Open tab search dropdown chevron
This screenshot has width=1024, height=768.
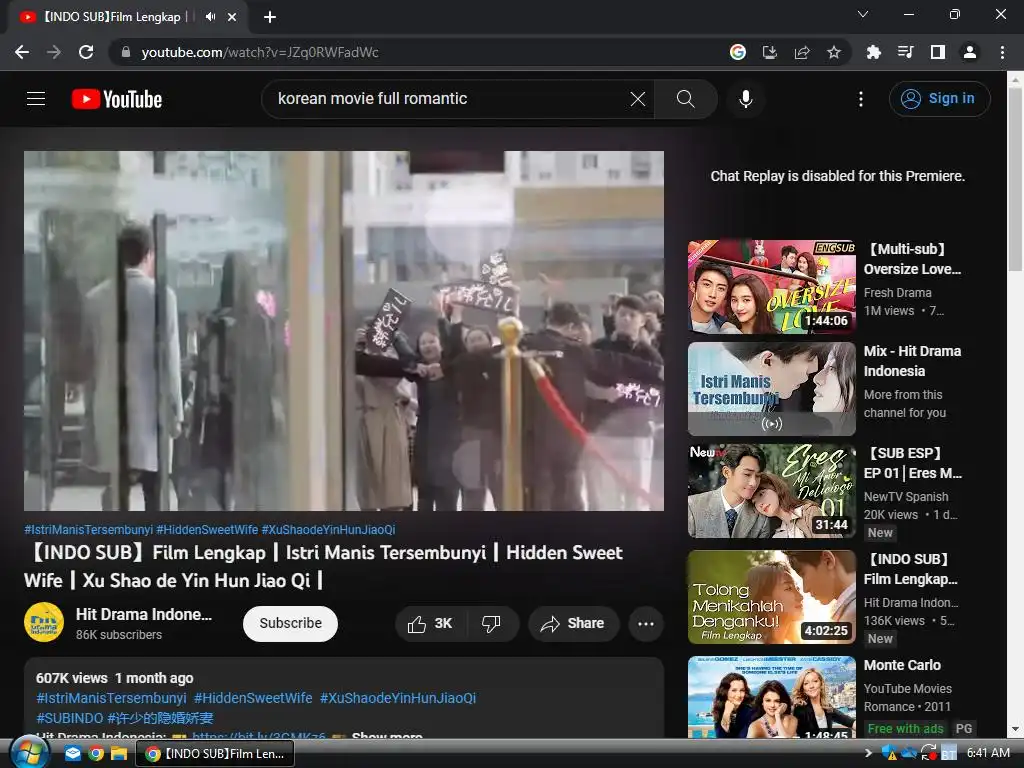863,14
